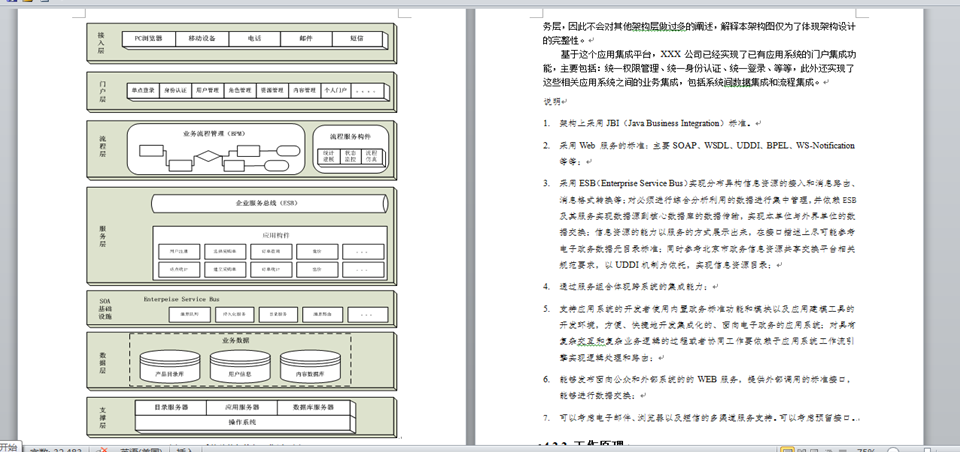Image resolution: width=960 pixels, height=452 pixels.
Task: Select the 移动设备 box in access layer
Action: tap(201, 38)
